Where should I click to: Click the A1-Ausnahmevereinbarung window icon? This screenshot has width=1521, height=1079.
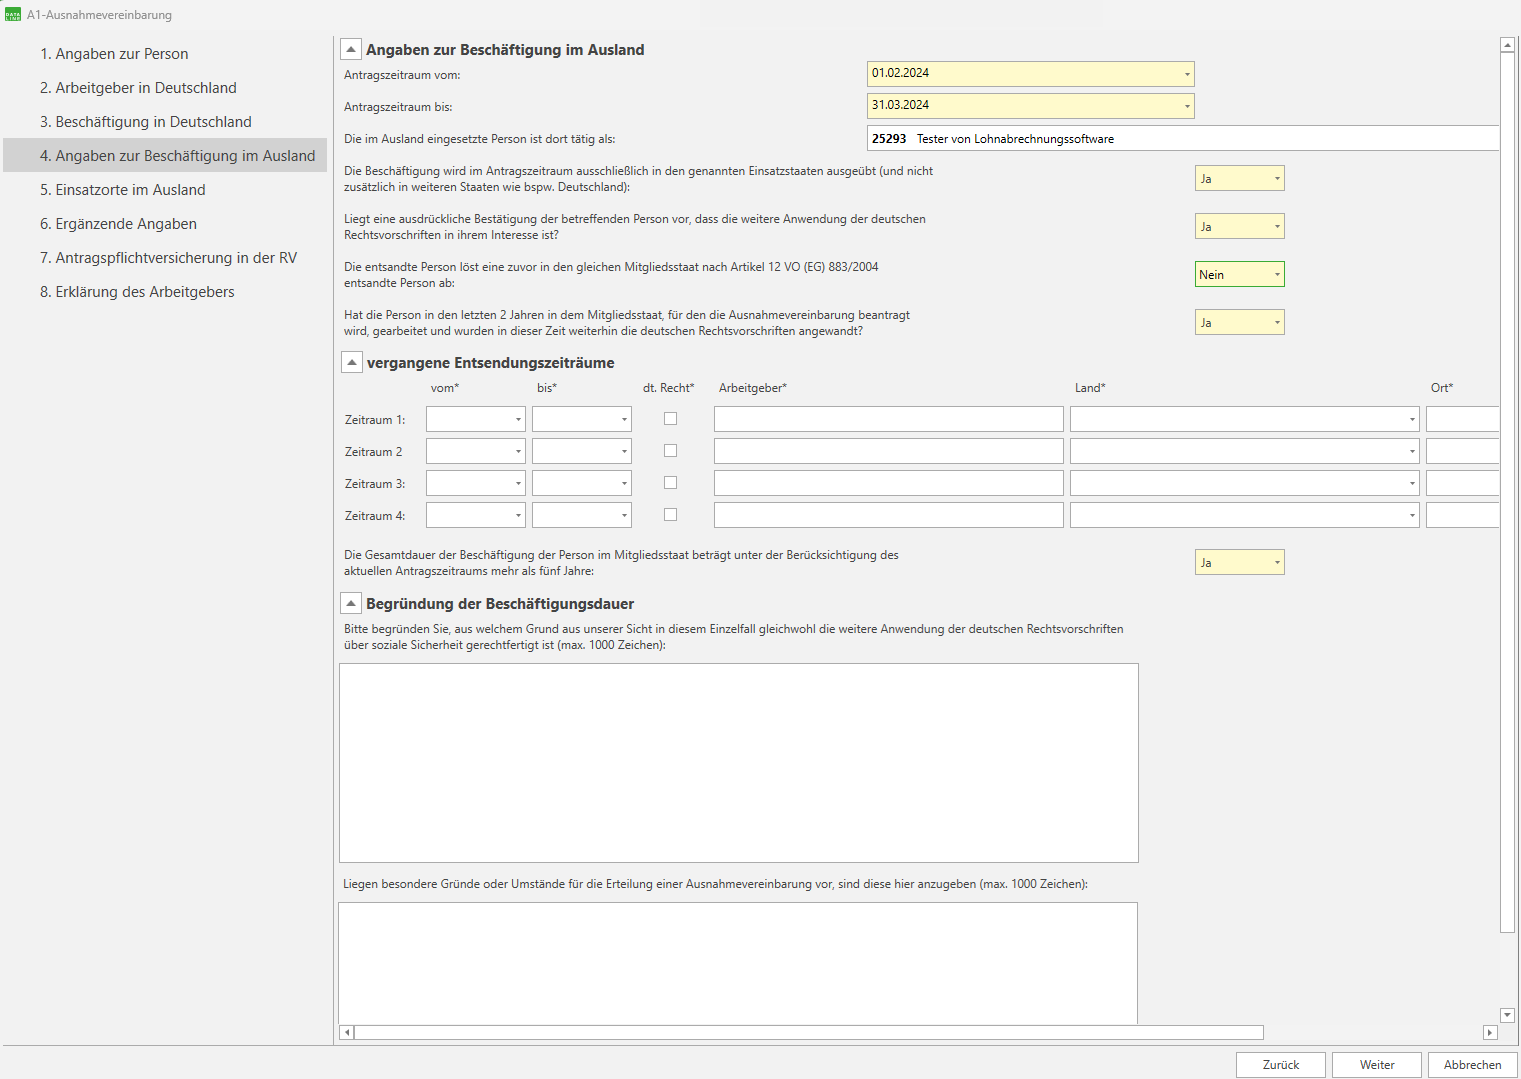point(13,15)
